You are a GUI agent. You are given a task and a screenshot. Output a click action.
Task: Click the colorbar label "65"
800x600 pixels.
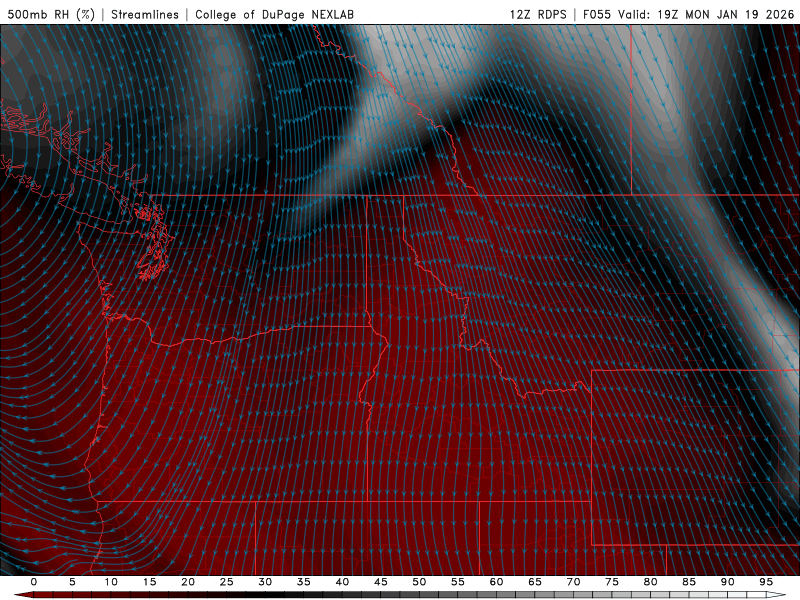pyautogui.click(x=535, y=582)
